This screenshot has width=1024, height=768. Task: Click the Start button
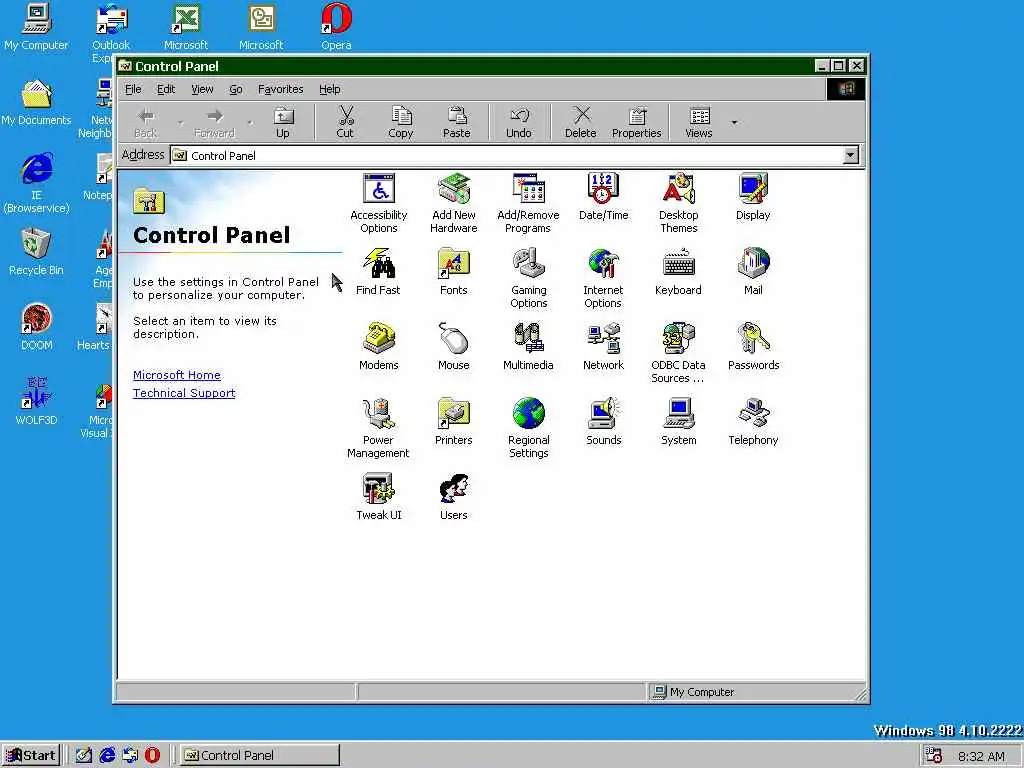click(31, 756)
